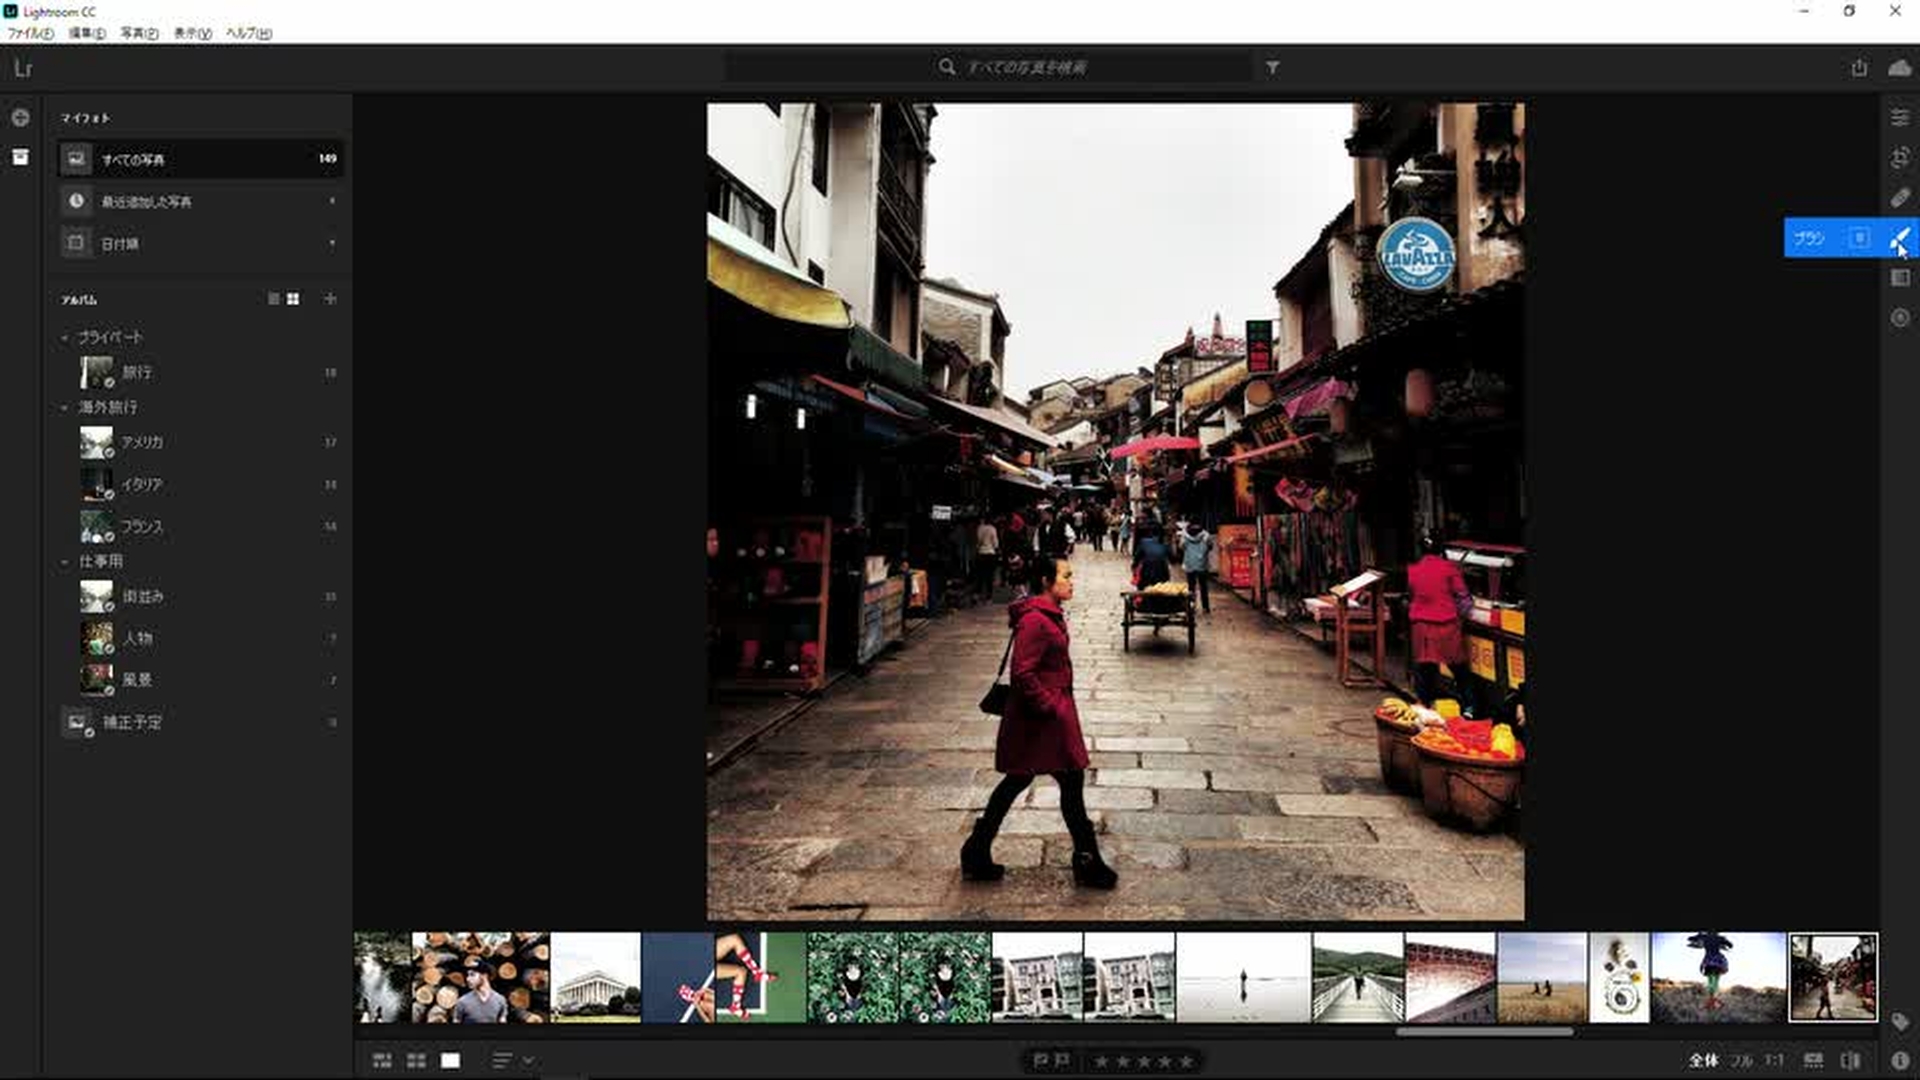Select the Brush tool
1920x1080 pixels.
1899,238
